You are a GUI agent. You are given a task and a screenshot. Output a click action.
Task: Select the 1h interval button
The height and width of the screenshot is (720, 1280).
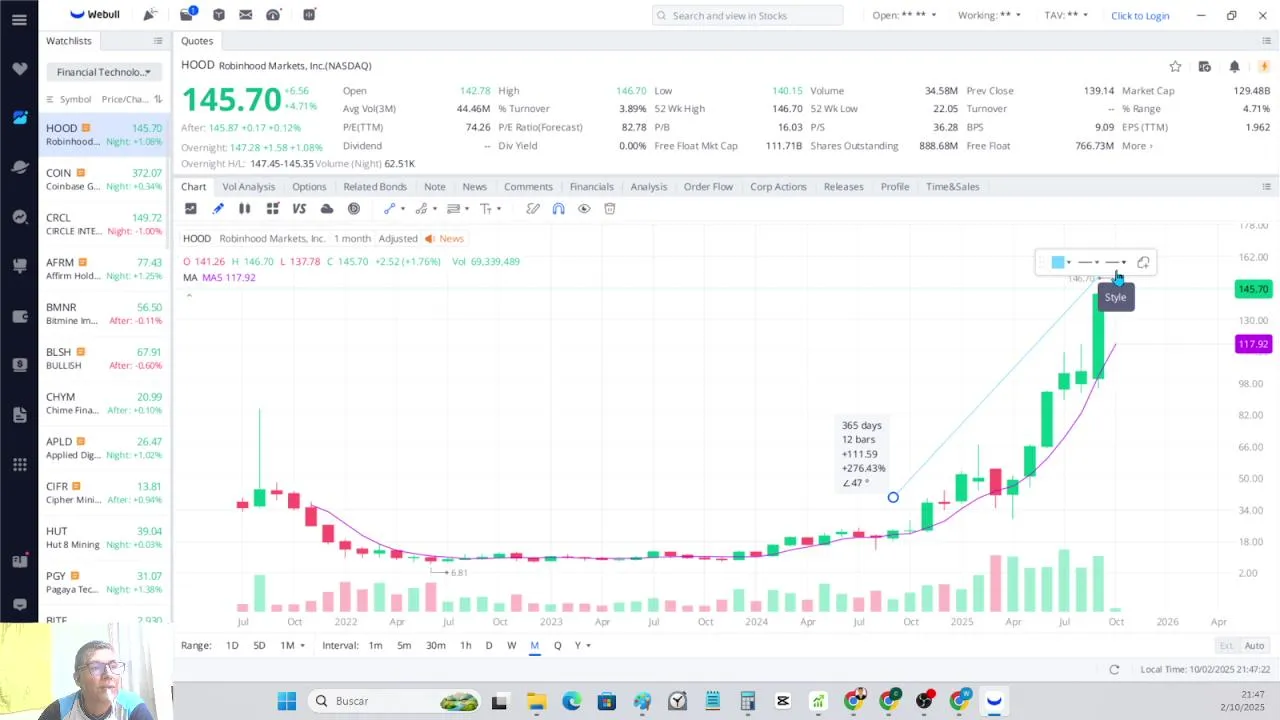pos(465,646)
